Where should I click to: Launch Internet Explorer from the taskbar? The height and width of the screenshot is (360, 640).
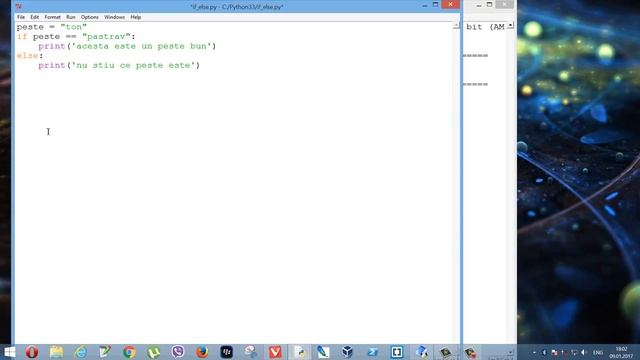80,352
